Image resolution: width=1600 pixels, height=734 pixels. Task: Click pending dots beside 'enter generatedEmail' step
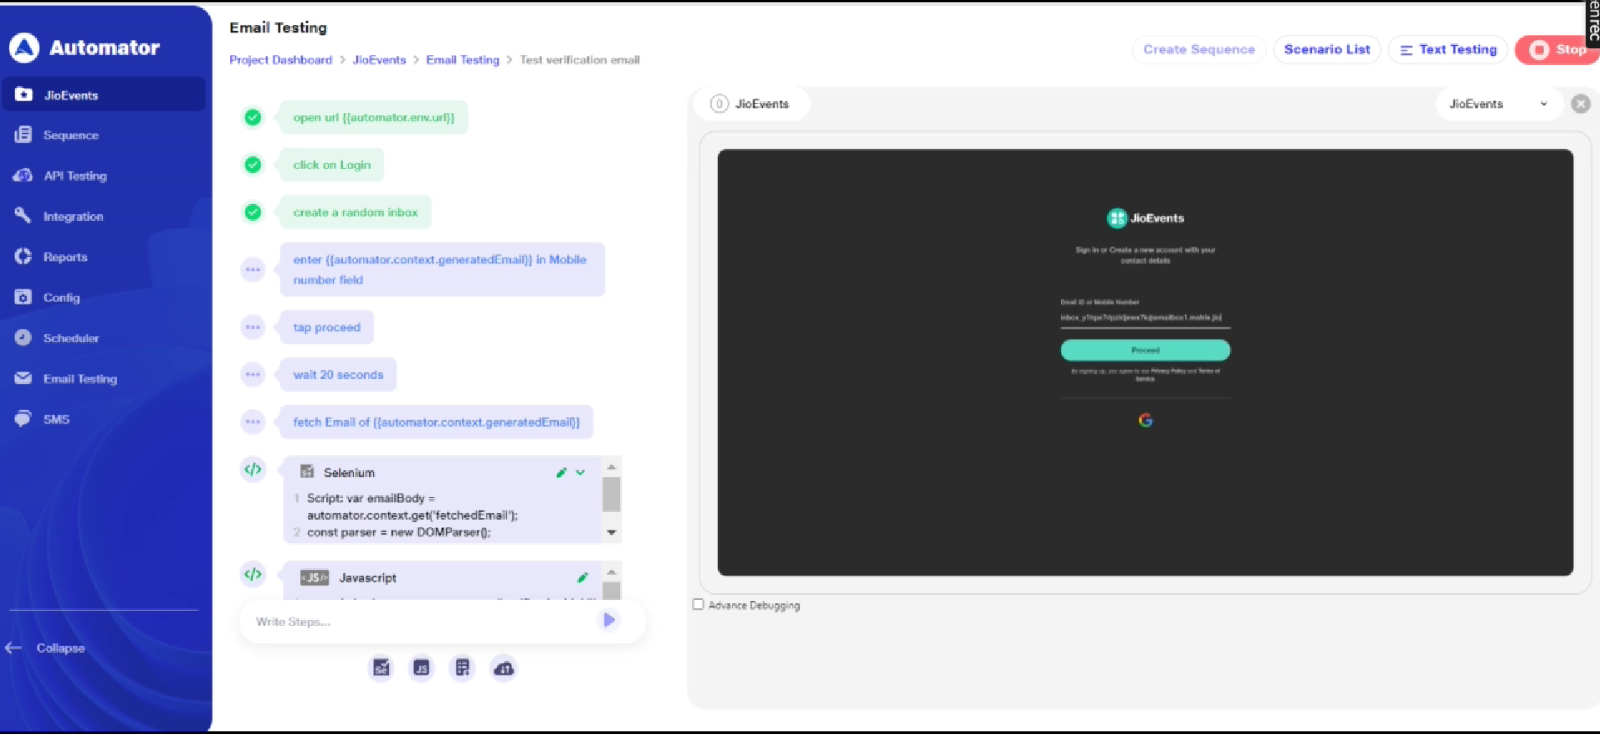[253, 269]
